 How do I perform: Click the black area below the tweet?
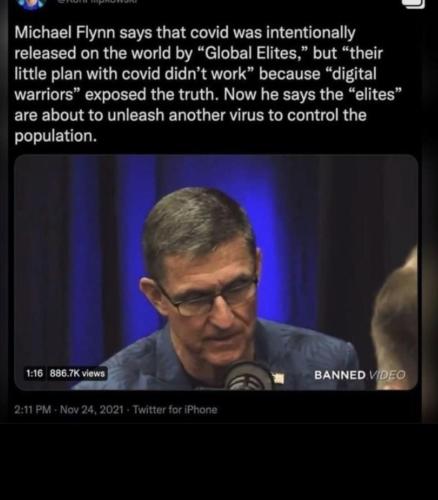[219, 462]
